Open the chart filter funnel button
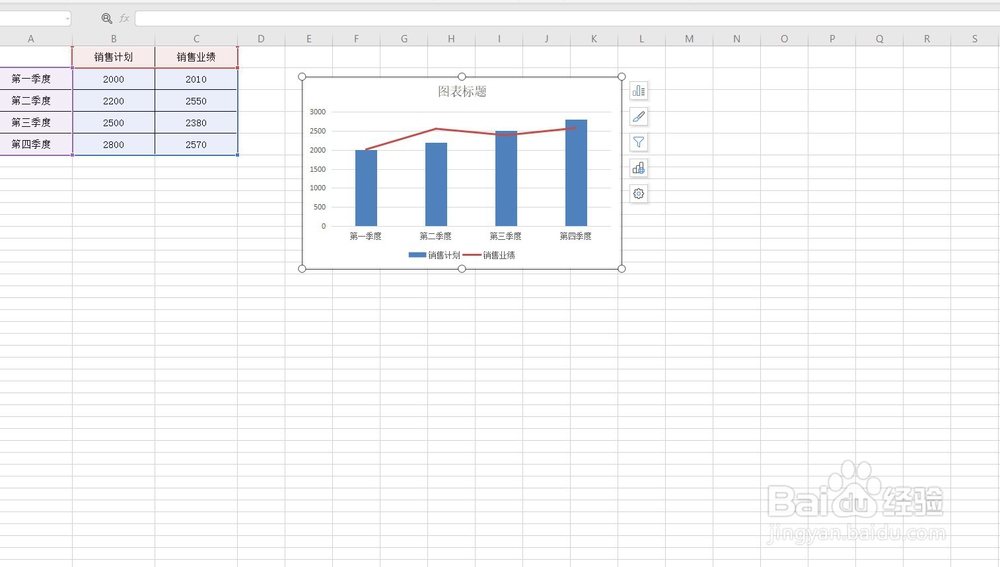This screenshot has width=1000, height=567. (x=638, y=142)
